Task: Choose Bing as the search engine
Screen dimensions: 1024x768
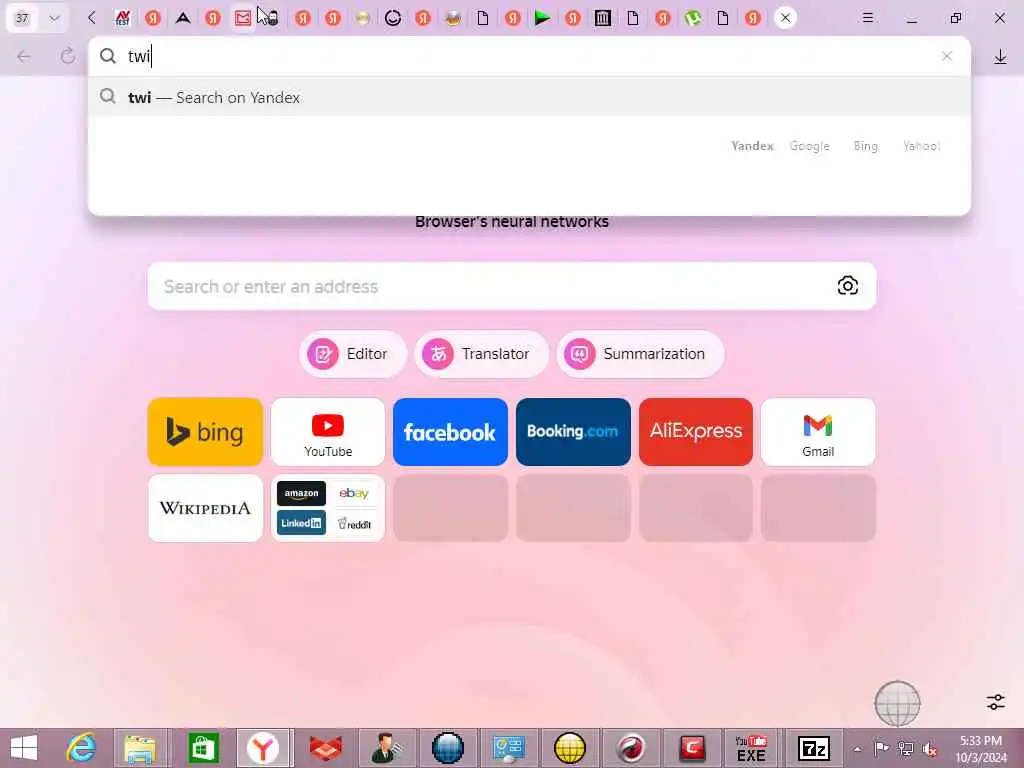Action: pyautogui.click(x=865, y=146)
